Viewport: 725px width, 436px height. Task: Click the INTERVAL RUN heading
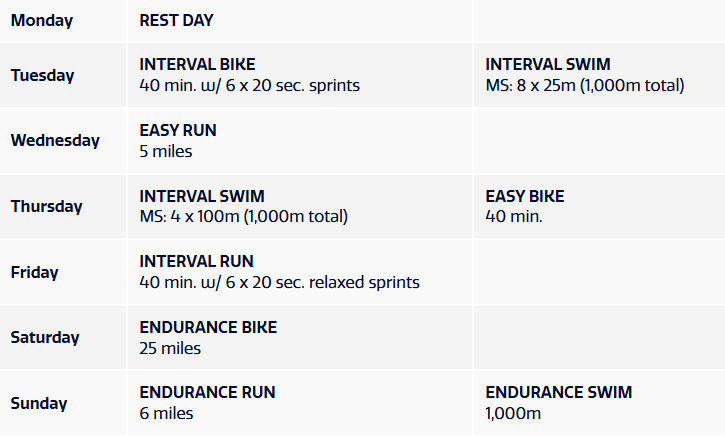point(197,261)
